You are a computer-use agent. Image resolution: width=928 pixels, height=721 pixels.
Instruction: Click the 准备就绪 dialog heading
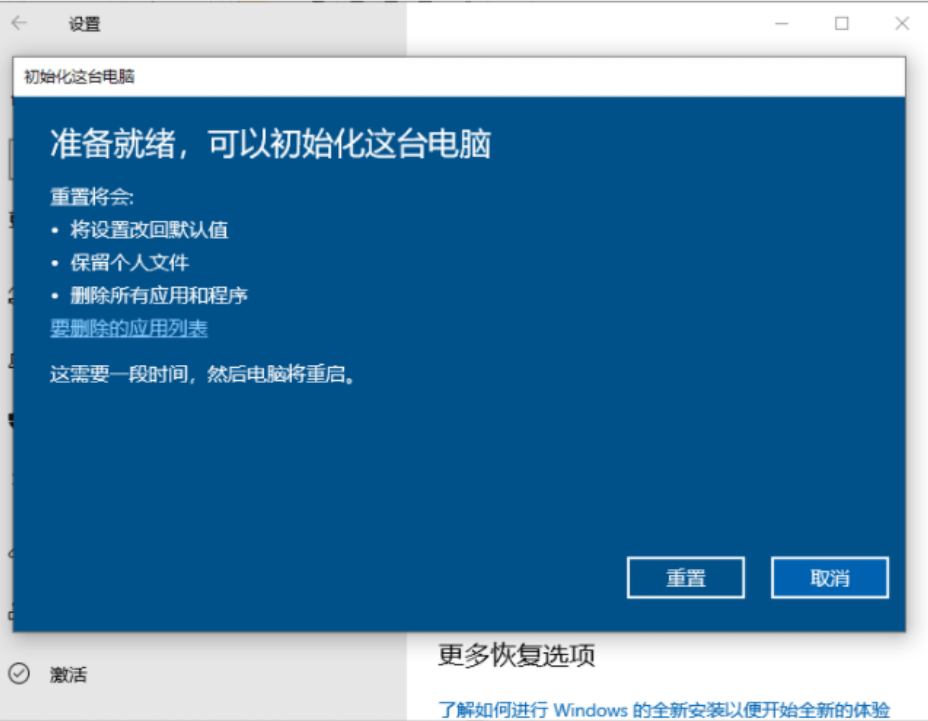tap(270, 144)
